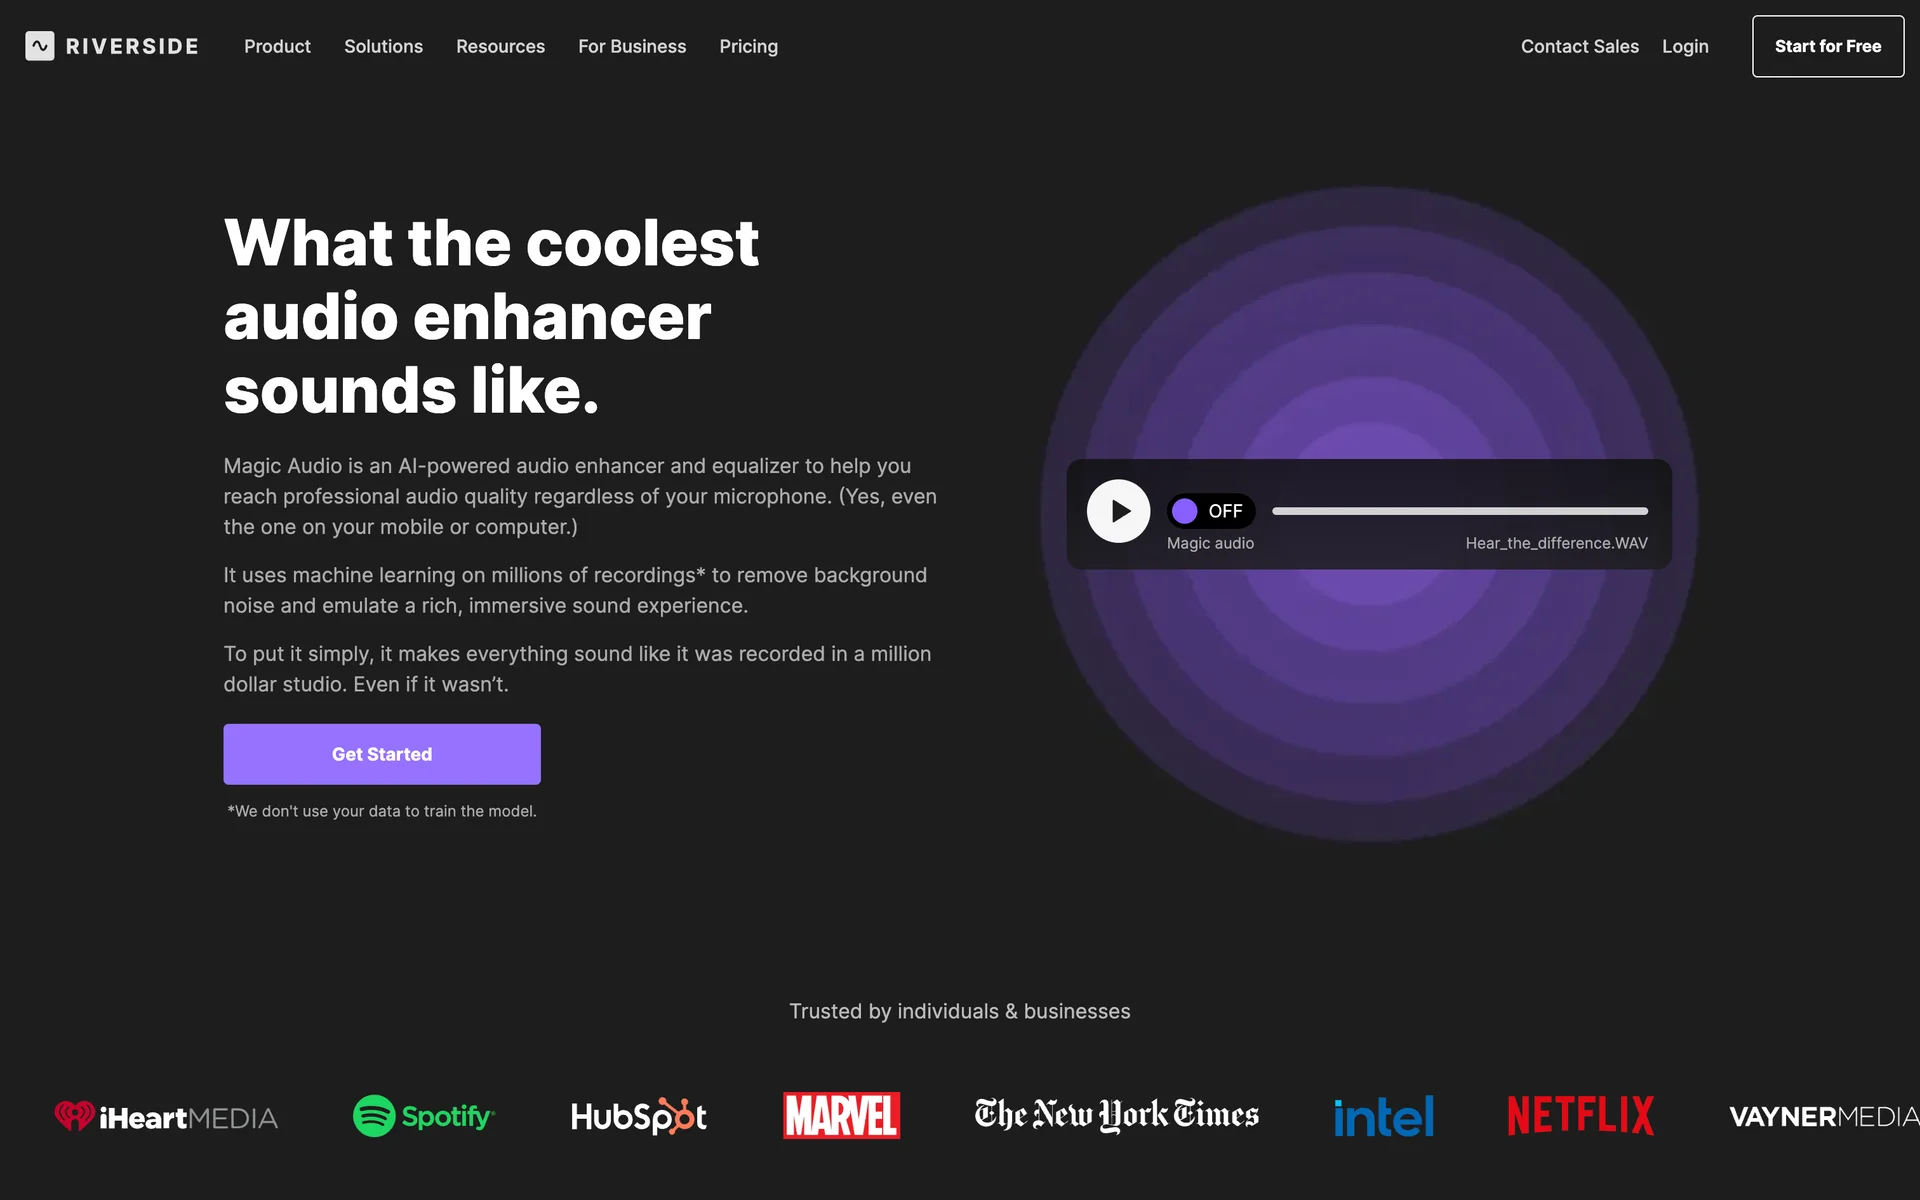The image size is (1920, 1200).
Task: Click the Marvel logo
Action: coord(841,1116)
